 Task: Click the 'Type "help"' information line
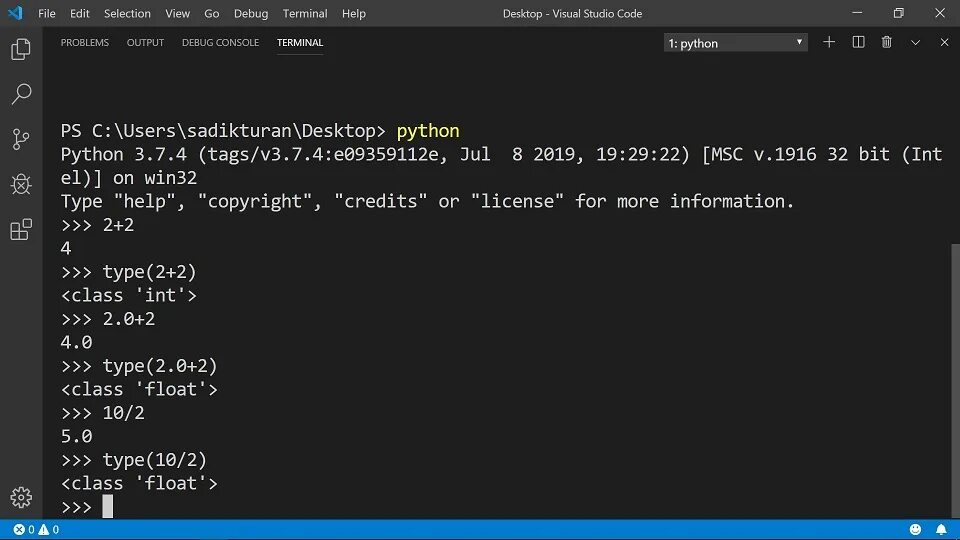(427, 201)
